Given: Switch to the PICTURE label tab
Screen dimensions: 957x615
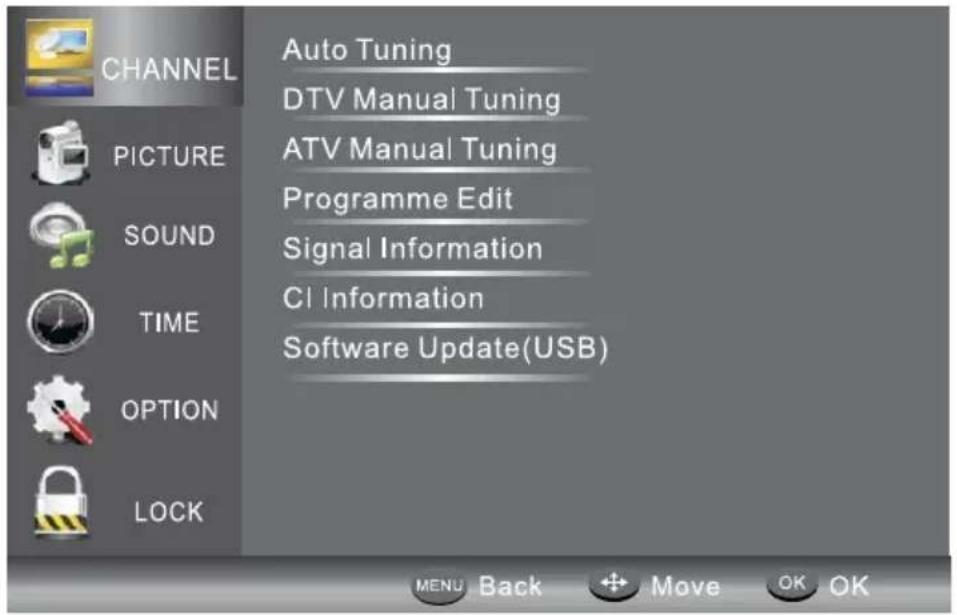Looking at the screenshot, I should [x=169, y=157].
